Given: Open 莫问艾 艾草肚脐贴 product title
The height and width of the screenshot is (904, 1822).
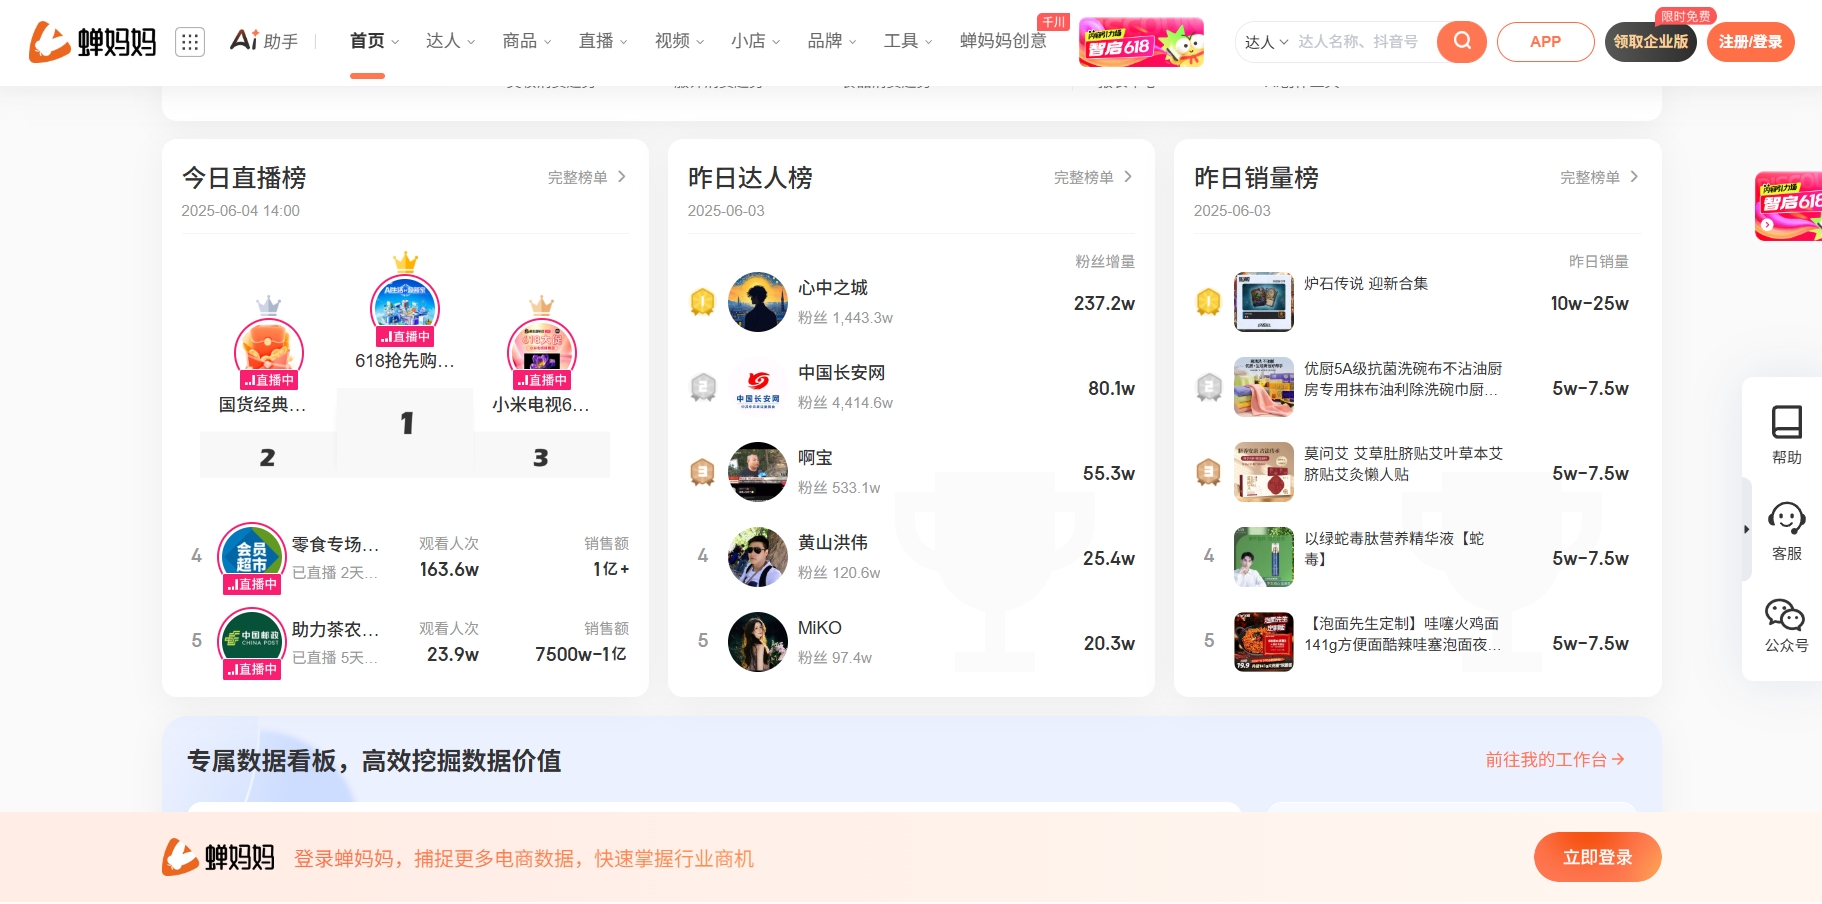Looking at the screenshot, I should [1403, 464].
